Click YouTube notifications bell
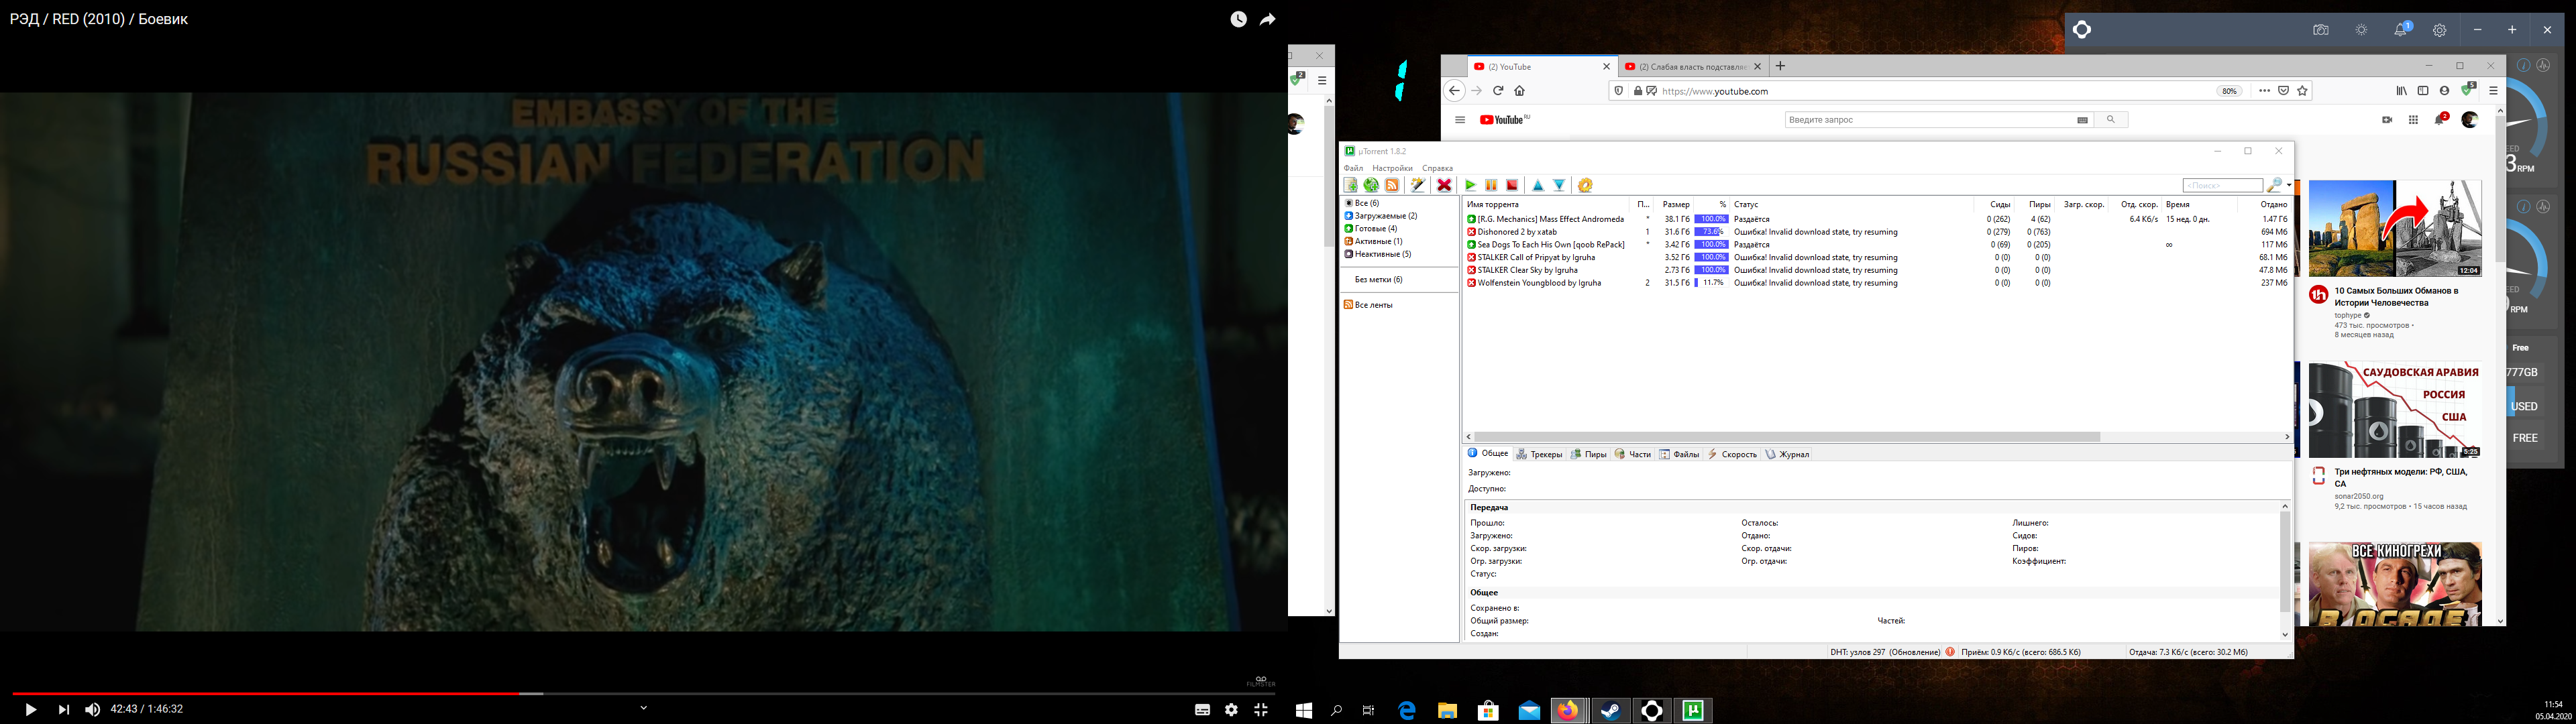The width and height of the screenshot is (2576, 724). pyautogui.click(x=2441, y=119)
